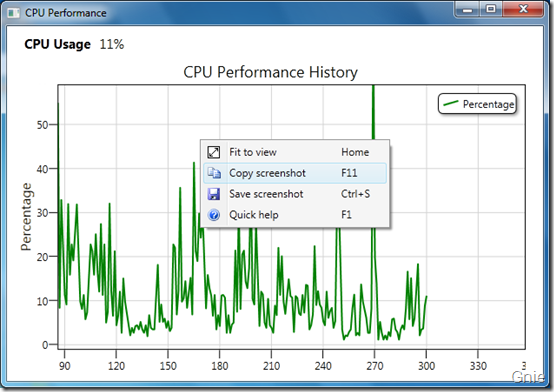Click the Copy screenshot pages icon
554x392 pixels.
[x=214, y=173]
